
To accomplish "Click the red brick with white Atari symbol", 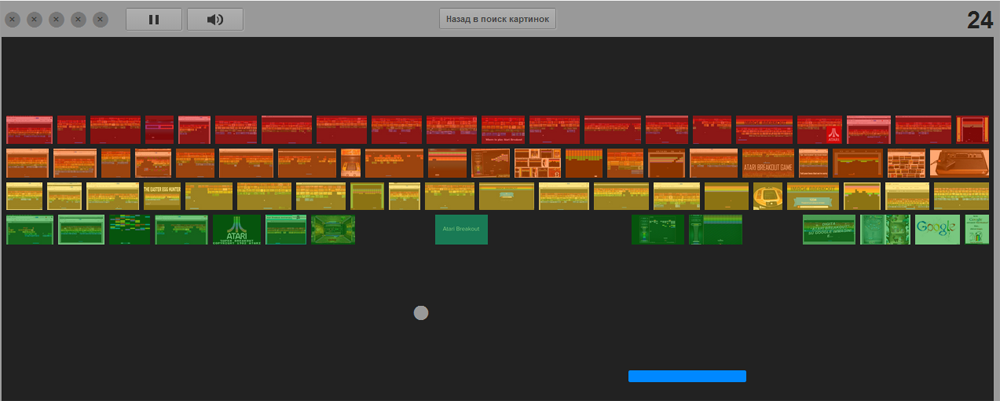I will point(820,130).
